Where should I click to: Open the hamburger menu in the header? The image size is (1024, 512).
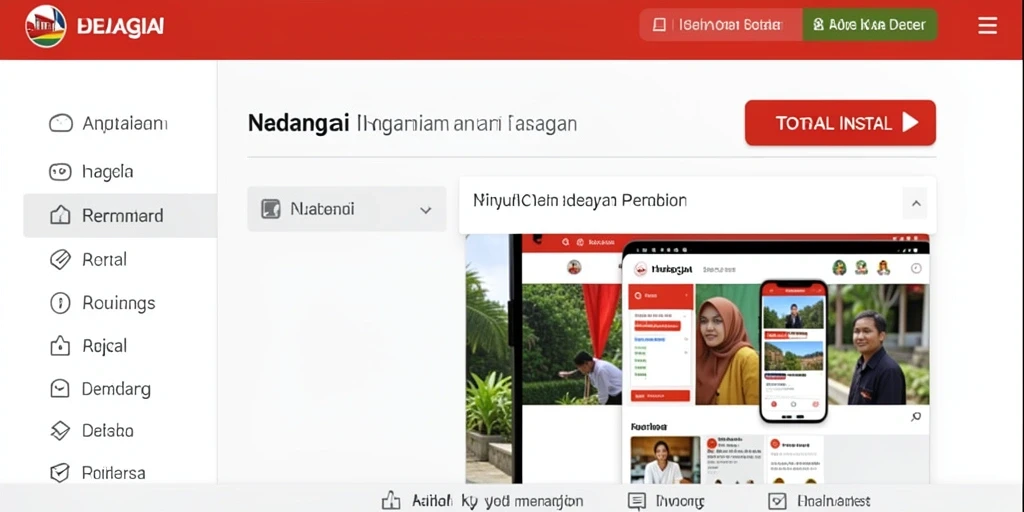coord(987,25)
